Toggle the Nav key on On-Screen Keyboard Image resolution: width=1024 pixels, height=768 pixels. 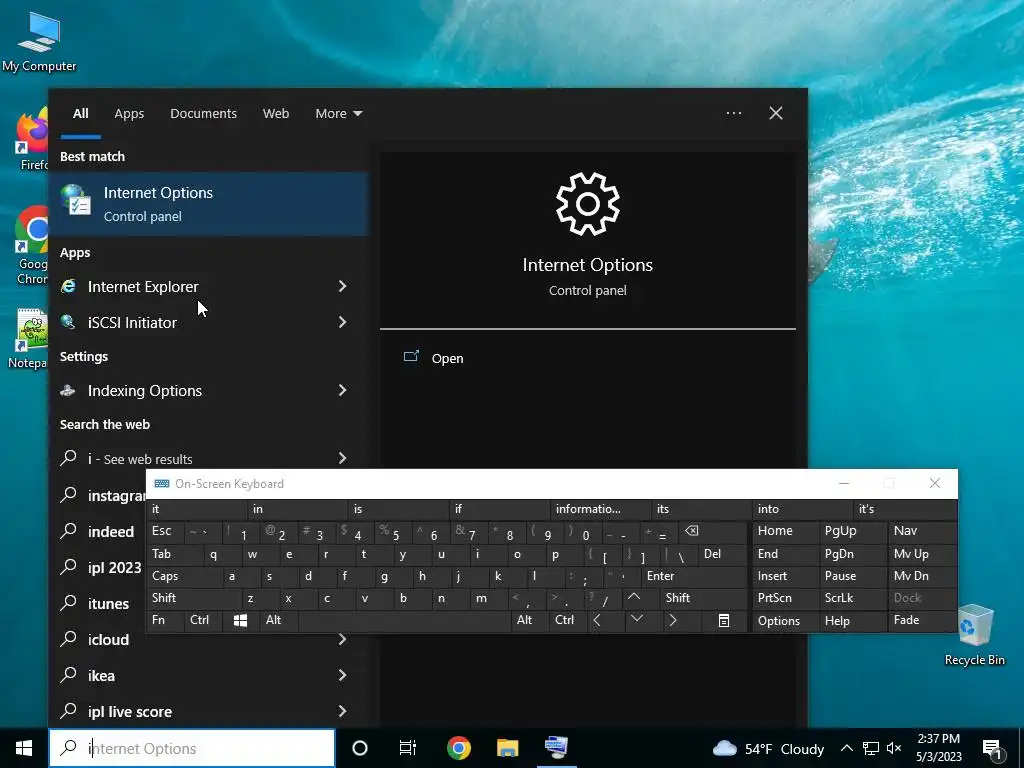tap(922, 531)
